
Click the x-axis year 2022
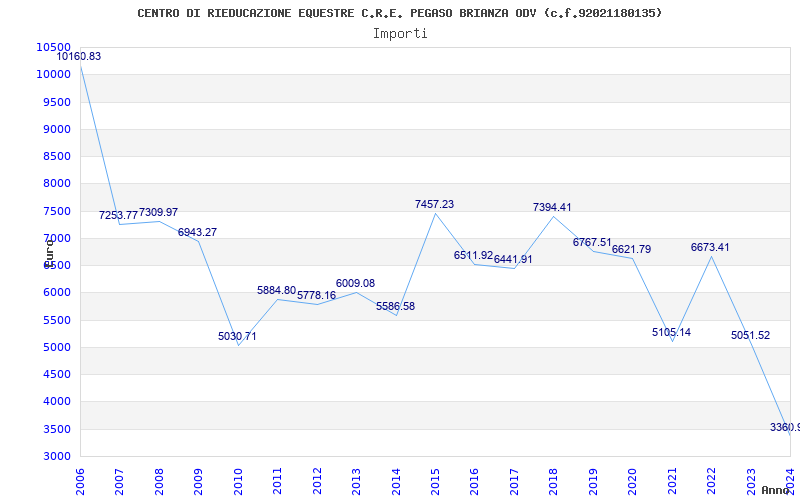coord(712,482)
